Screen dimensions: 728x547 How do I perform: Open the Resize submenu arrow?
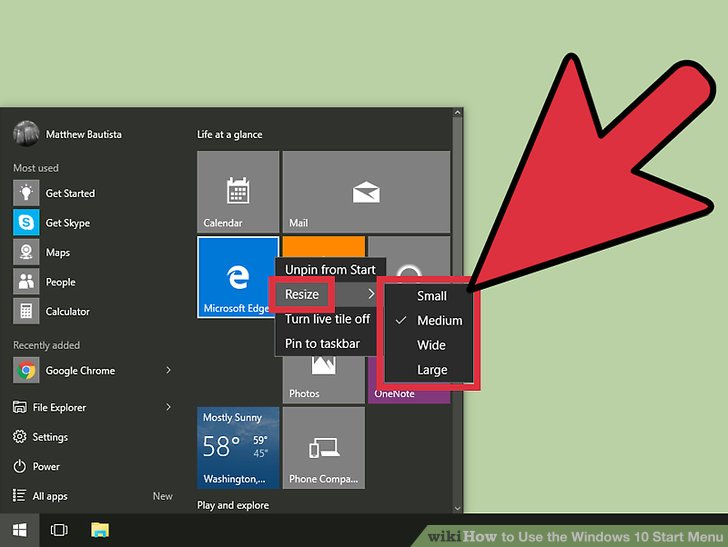point(371,294)
